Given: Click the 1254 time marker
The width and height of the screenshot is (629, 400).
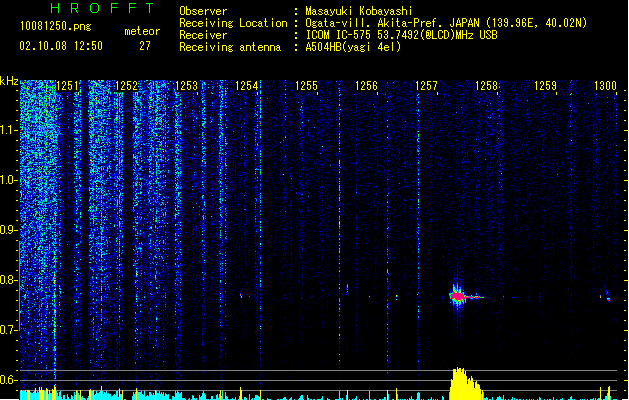Looking at the screenshot, I should click(246, 86).
